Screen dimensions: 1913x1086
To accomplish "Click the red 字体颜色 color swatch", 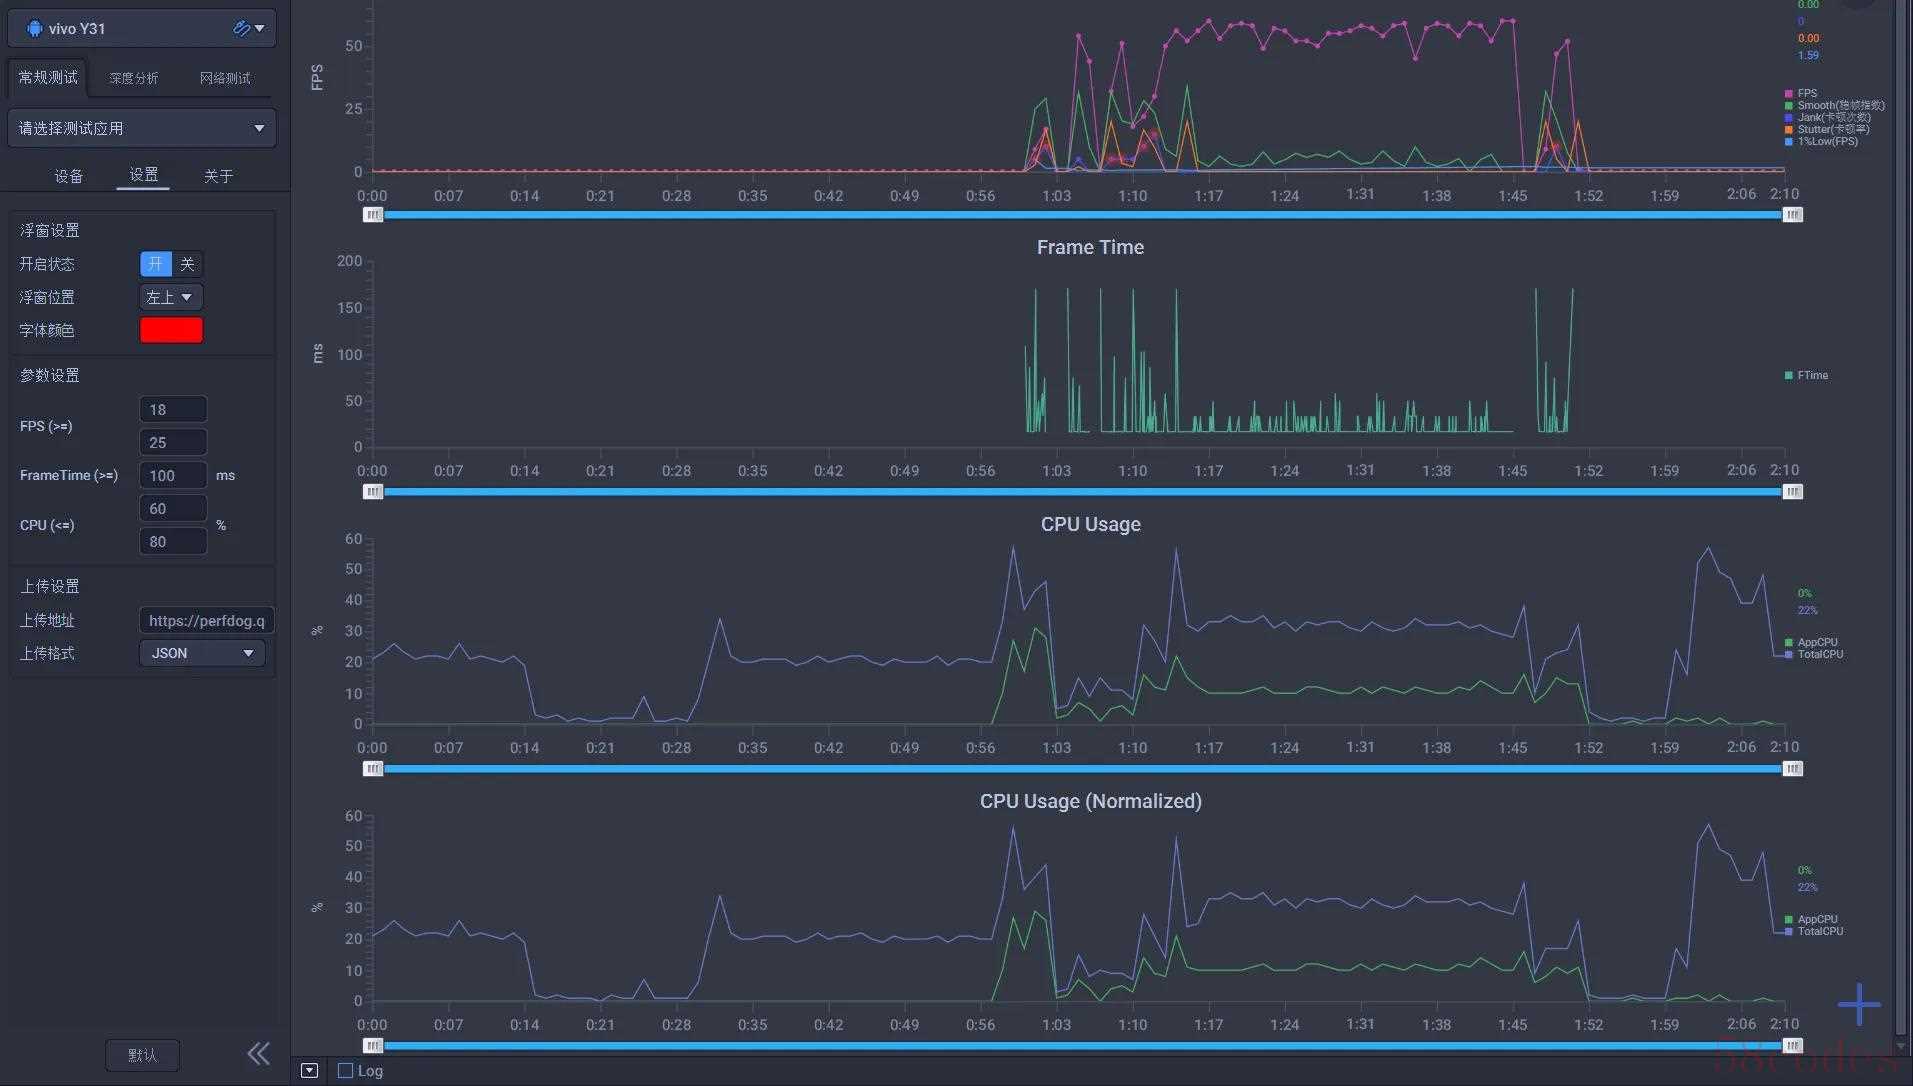I will [x=171, y=330].
